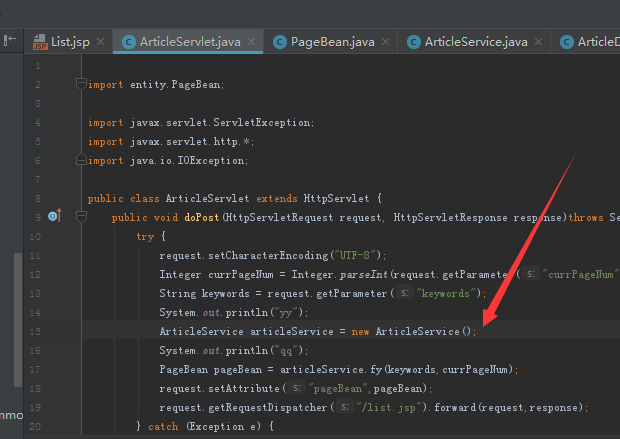
Task: Click the fold end marker at line 6
Action: click(82, 160)
